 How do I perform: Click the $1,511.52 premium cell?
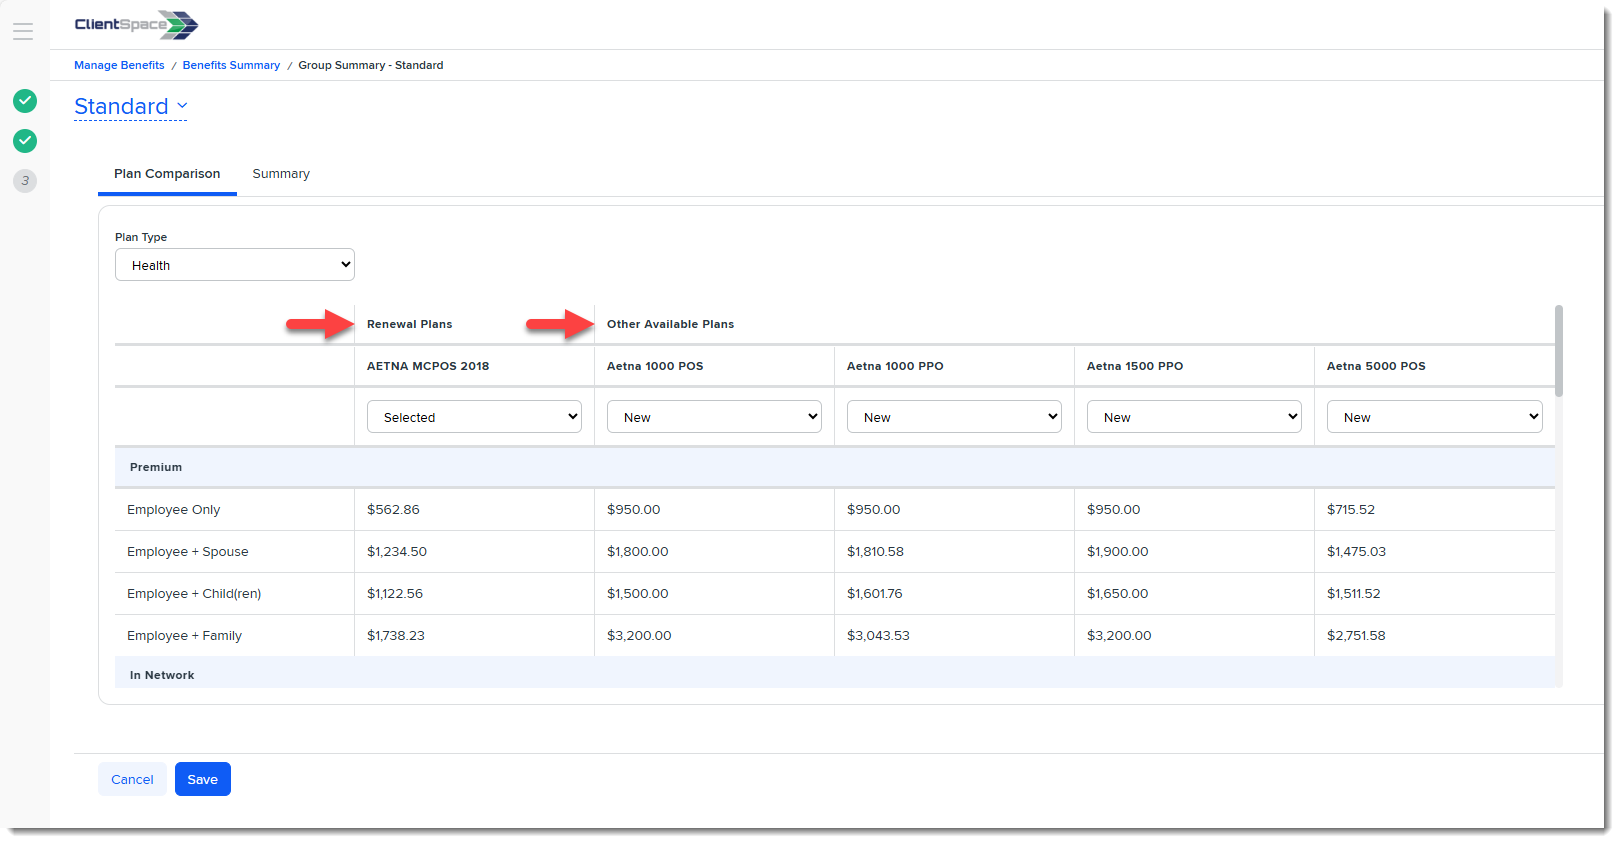1354,593
